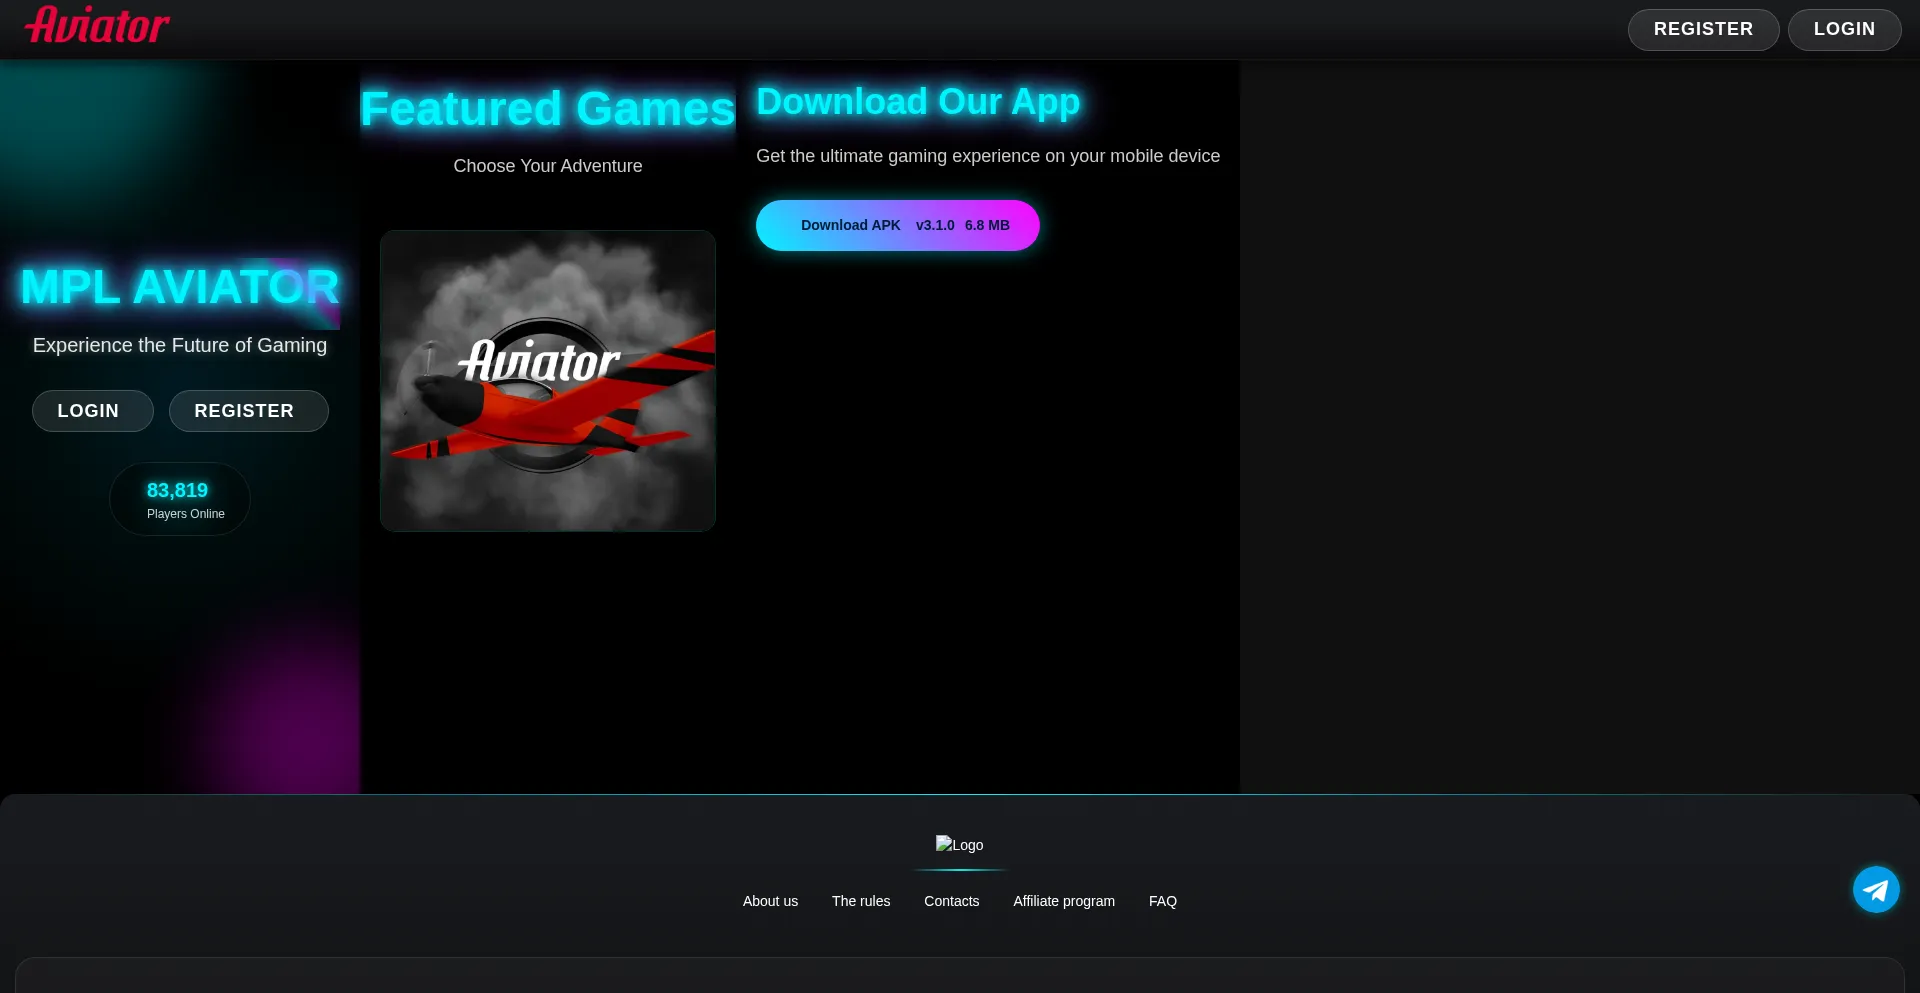Click the Aviator logo in the header
This screenshot has height=993, width=1920.
click(97, 26)
